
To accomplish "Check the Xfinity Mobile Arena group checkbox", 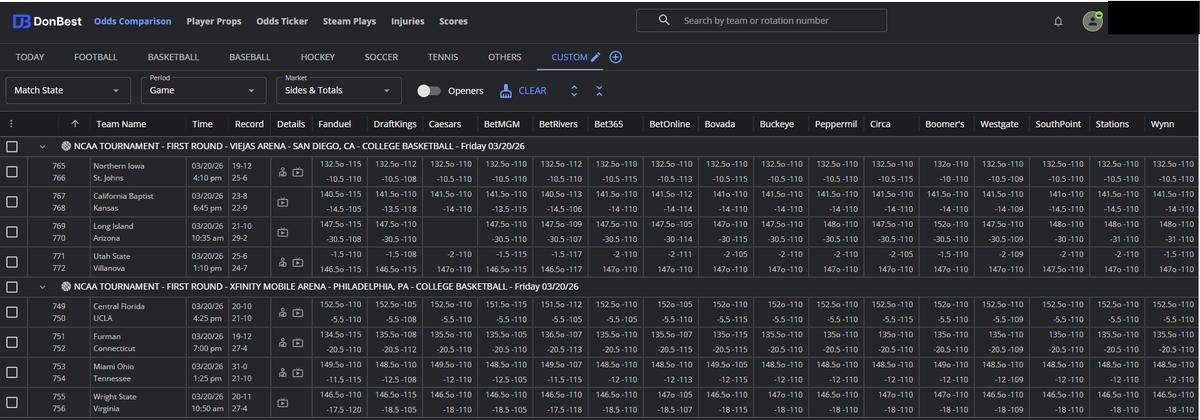I will pyautogui.click(x=11, y=286).
